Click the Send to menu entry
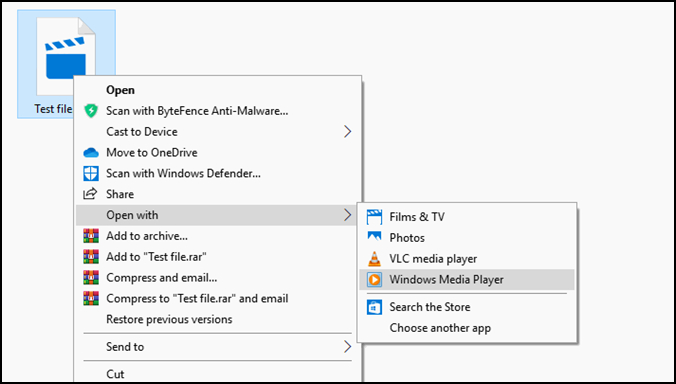676x384 pixels. pos(218,347)
